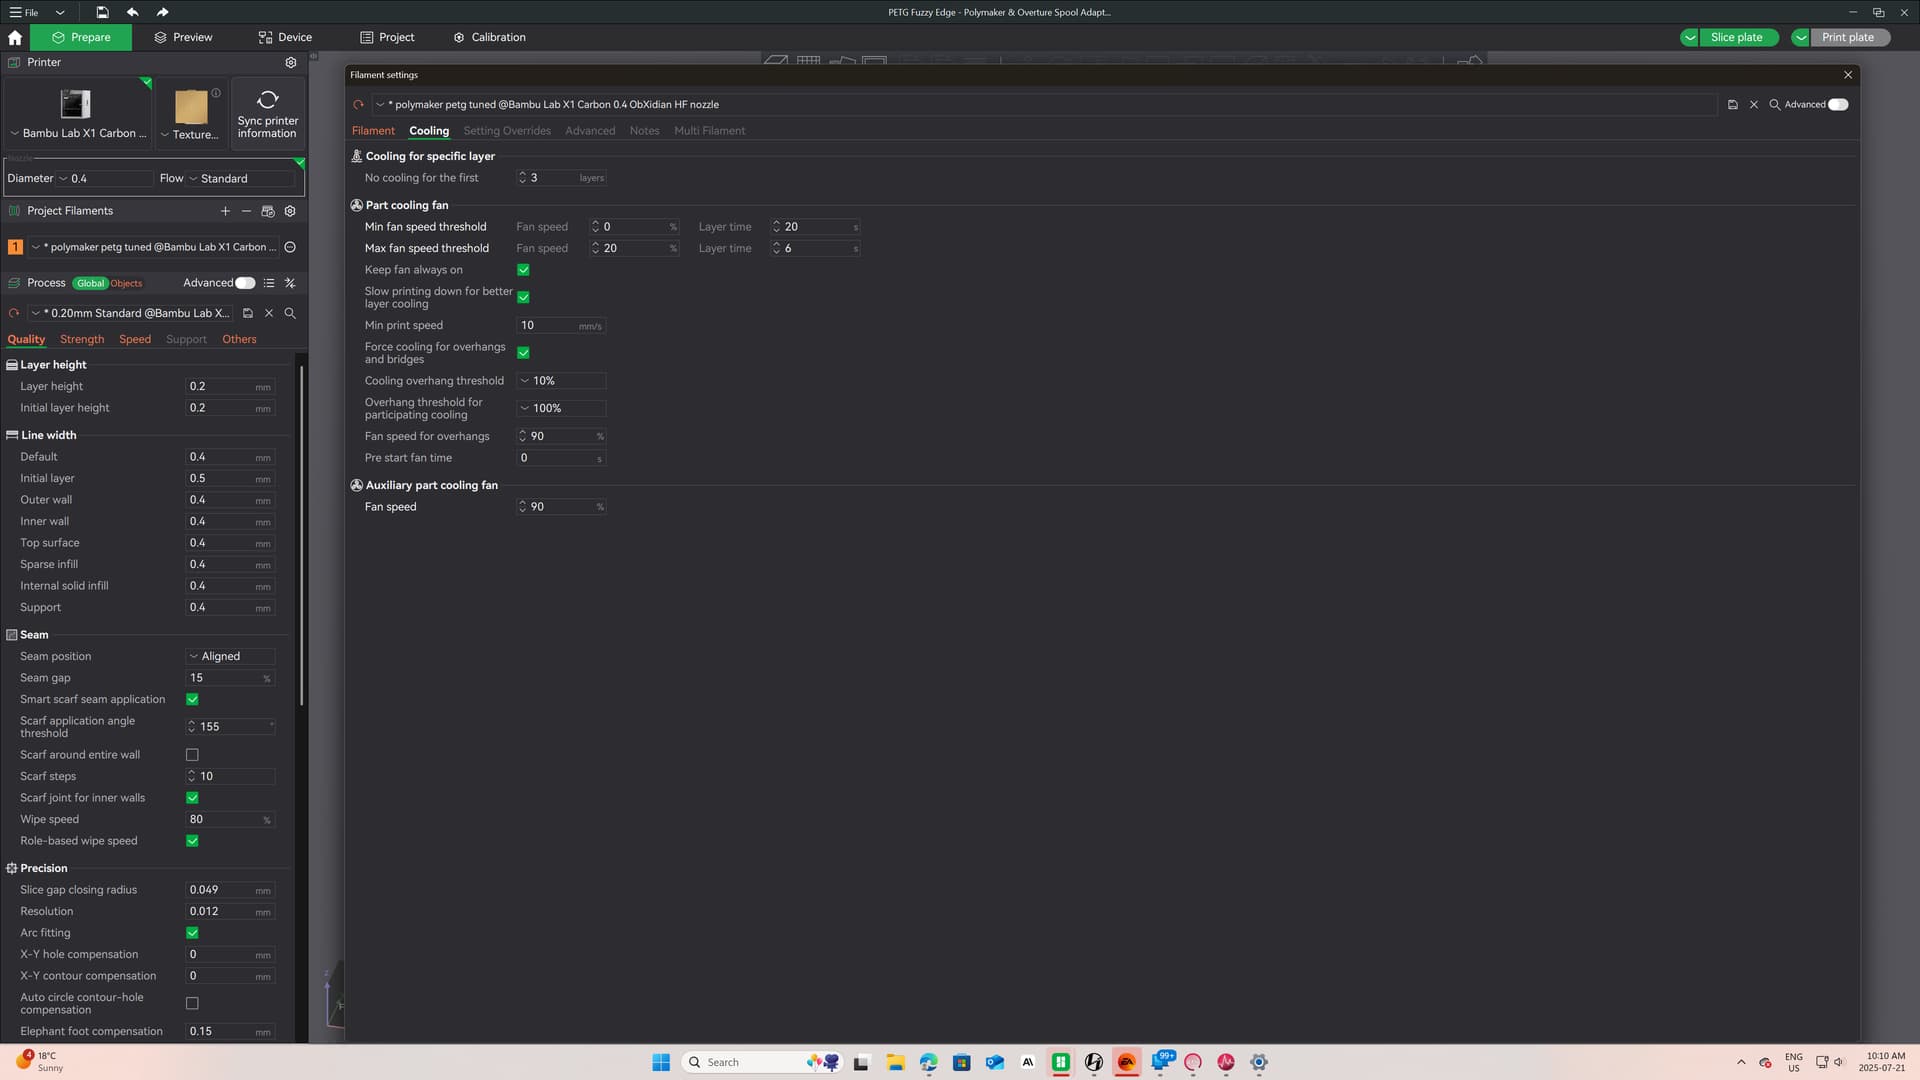This screenshot has height=1080, width=1920.
Task: Open Outlook from taskbar
Action: pyautogui.click(x=994, y=1062)
